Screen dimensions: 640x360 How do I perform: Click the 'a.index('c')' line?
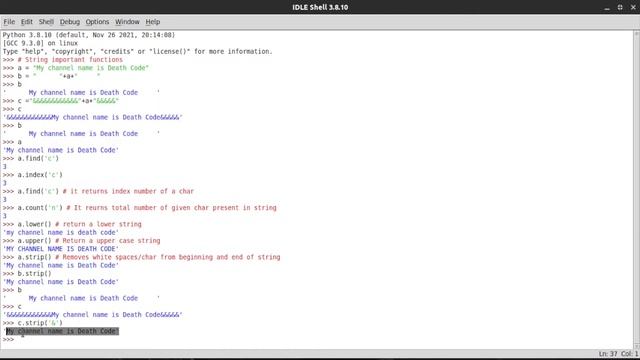point(33,175)
